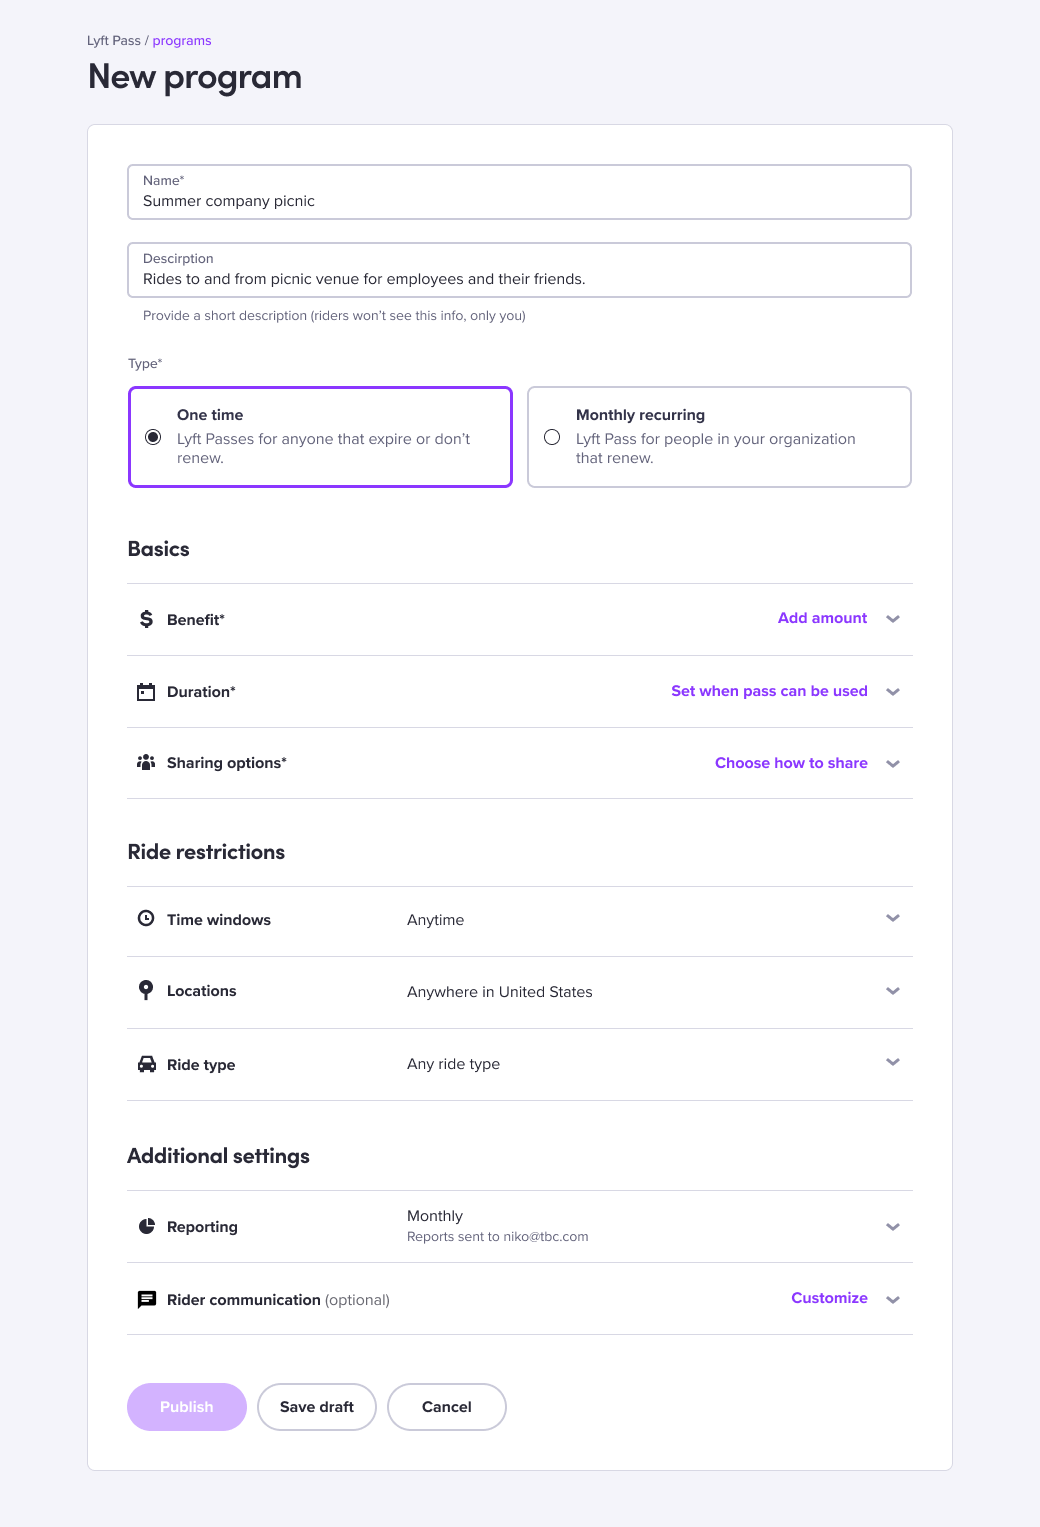Click the Cancel button

coord(447,1407)
